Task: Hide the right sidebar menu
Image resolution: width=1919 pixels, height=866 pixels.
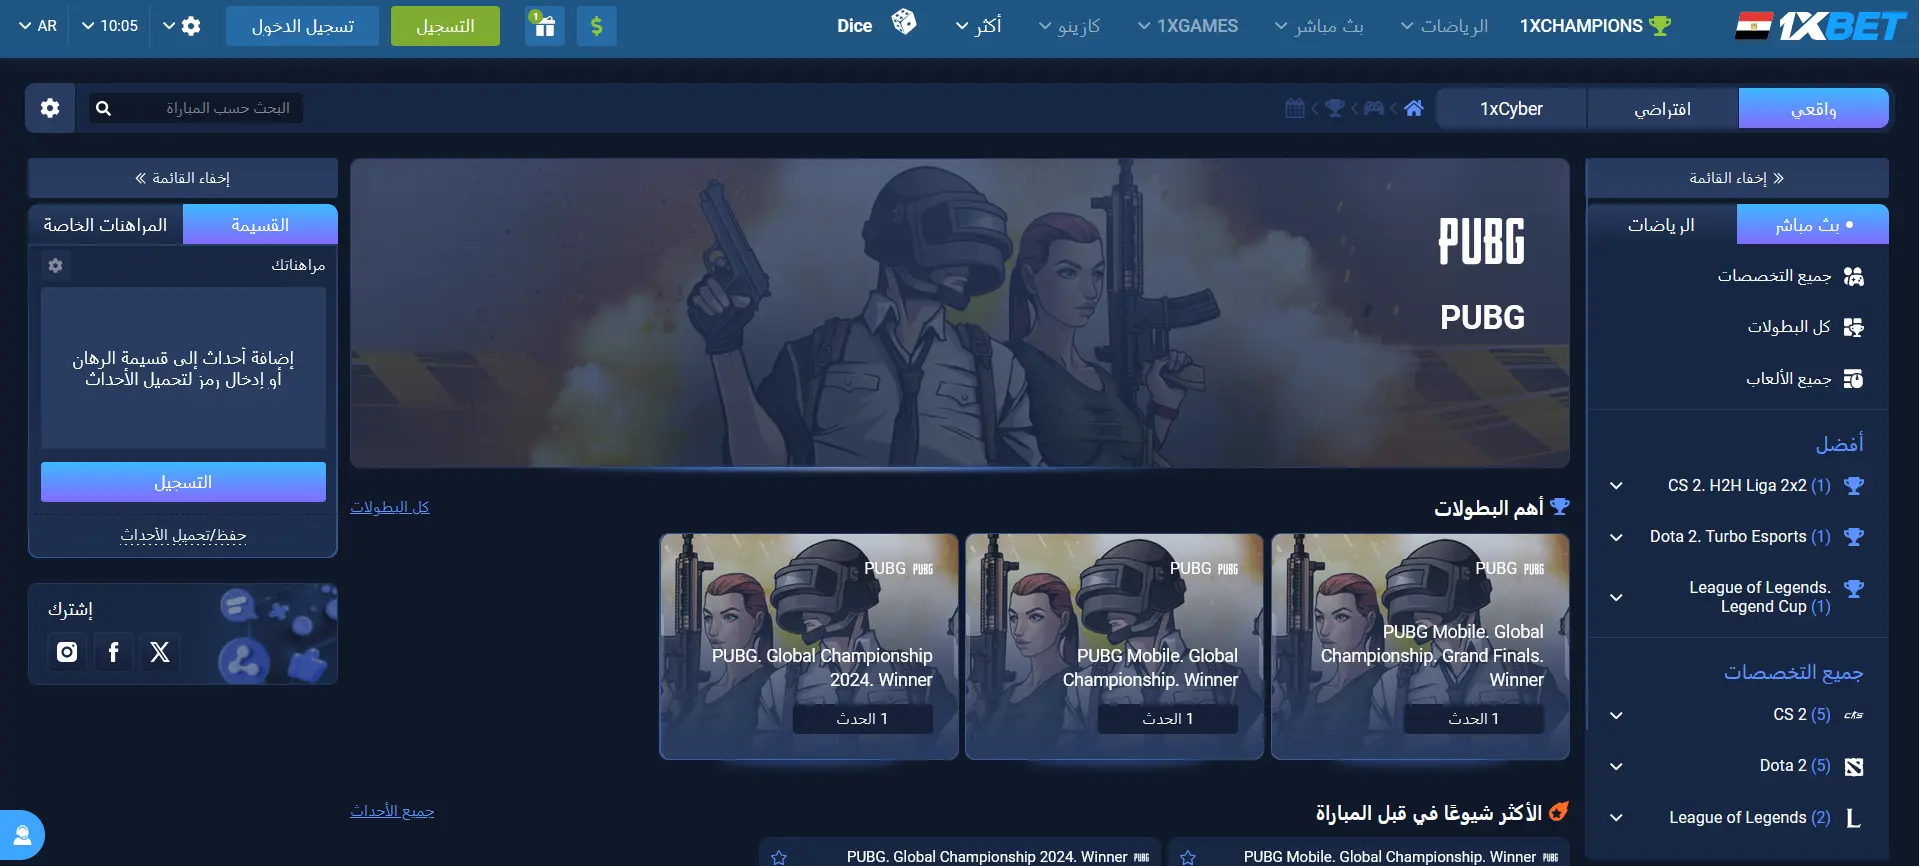Action: pyautogui.click(x=1737, y=178)
